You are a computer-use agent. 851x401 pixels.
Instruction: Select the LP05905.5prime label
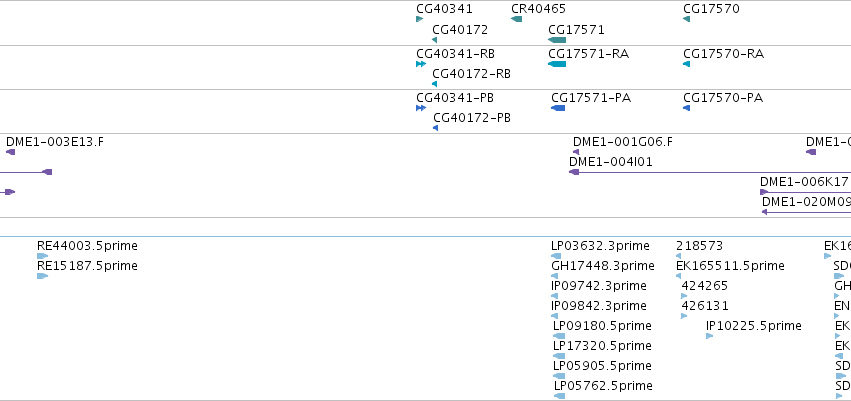click(x=602, y=366)
